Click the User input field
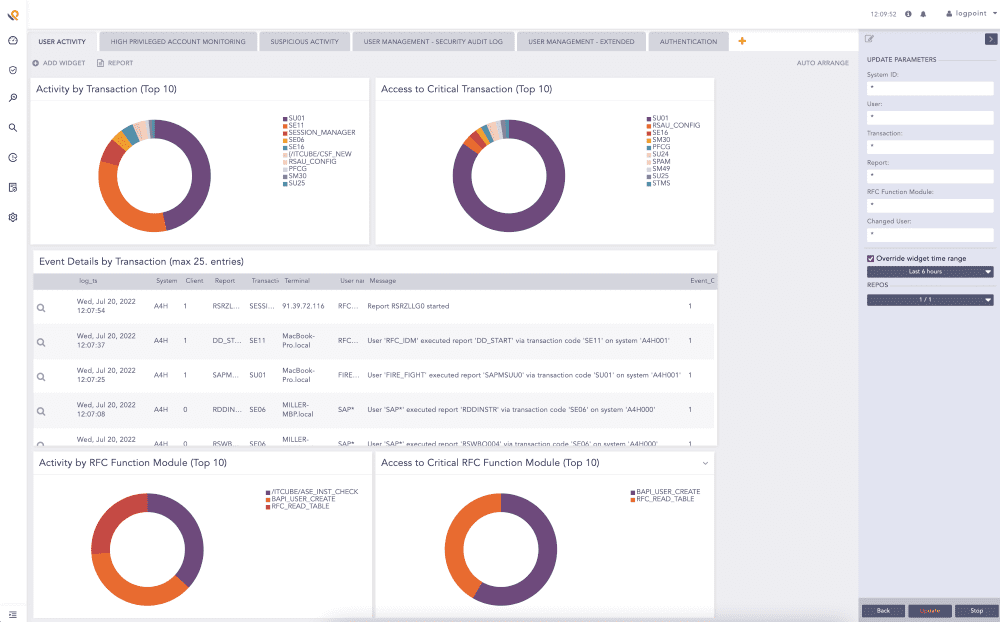Screen dimensions: 1000x622 pos(930,117)
